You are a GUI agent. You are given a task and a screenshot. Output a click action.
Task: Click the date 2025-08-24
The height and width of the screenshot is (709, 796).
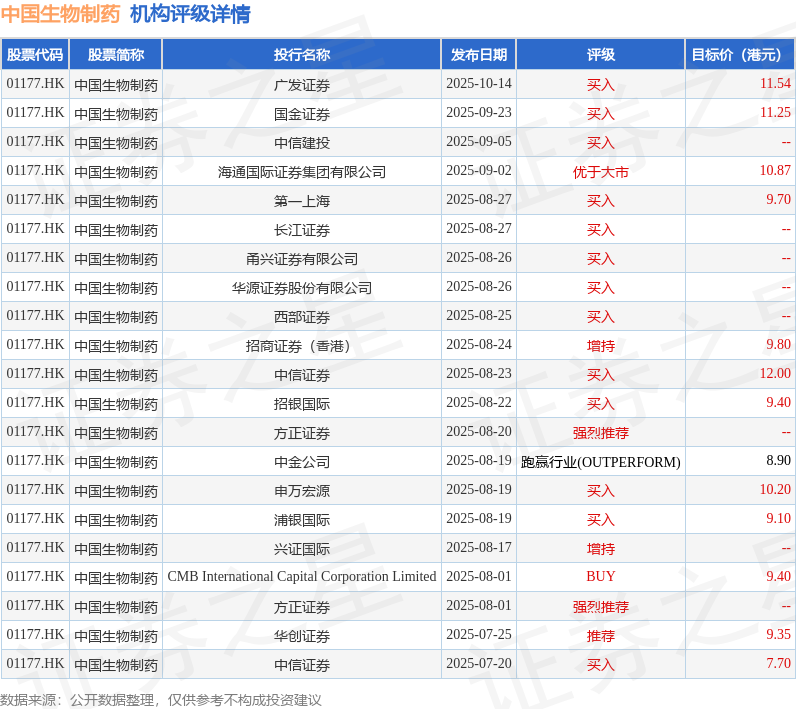coord(479,344)
